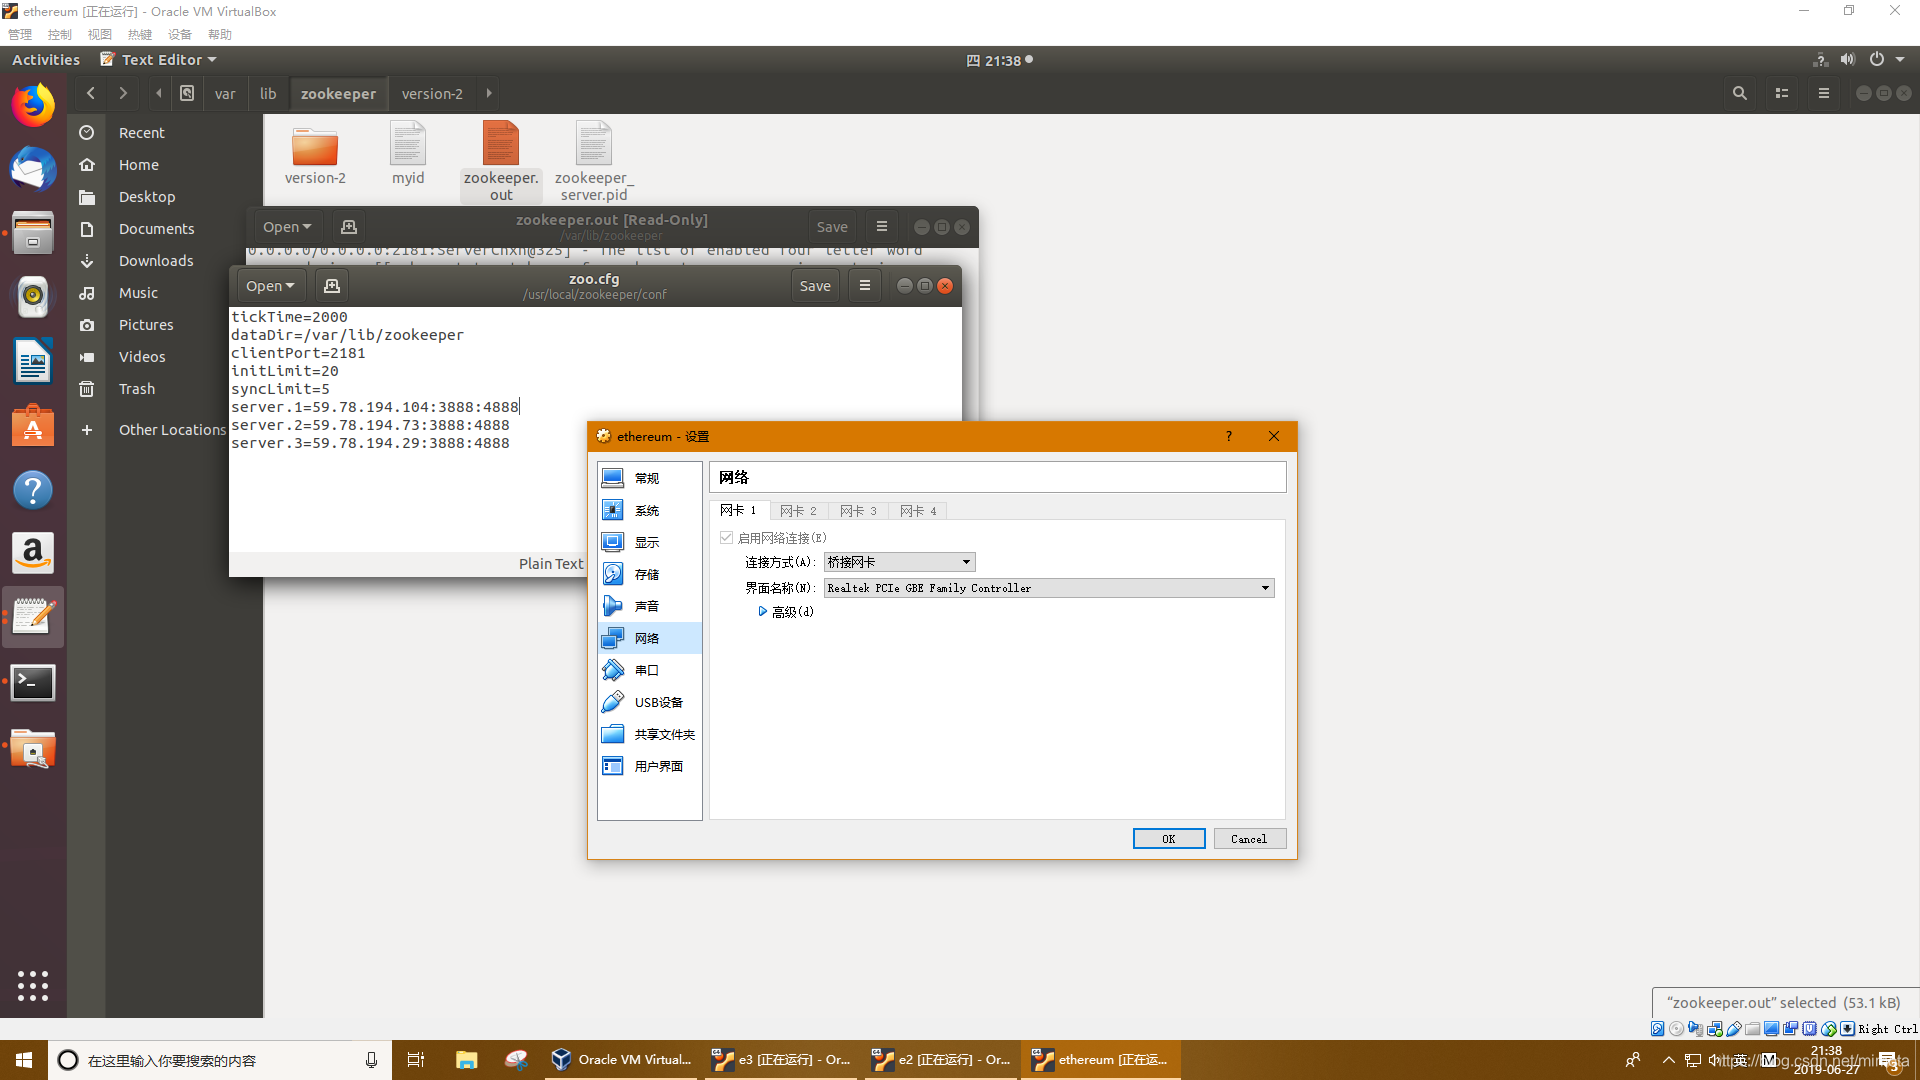
Task: Open Amazon launcher in the dock
Action: tap(33, 553)
